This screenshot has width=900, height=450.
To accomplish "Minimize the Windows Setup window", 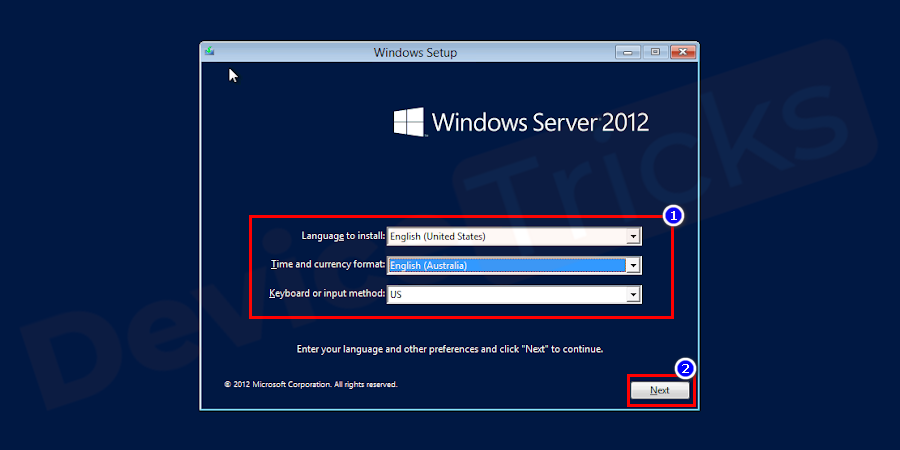I will coord(629,52).
